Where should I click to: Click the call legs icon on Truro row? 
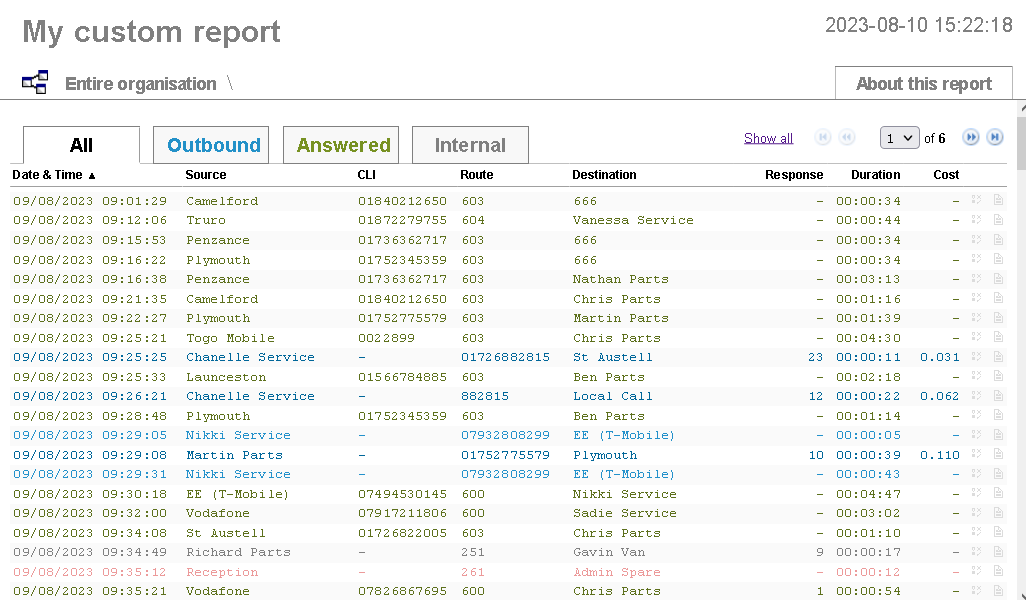[977, 220]
